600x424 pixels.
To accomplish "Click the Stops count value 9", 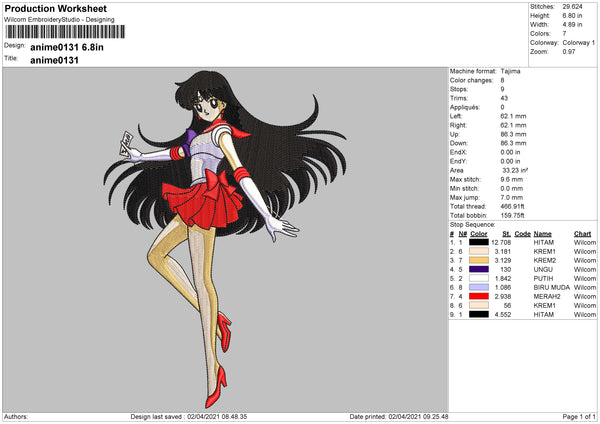I will click(502, 89).
